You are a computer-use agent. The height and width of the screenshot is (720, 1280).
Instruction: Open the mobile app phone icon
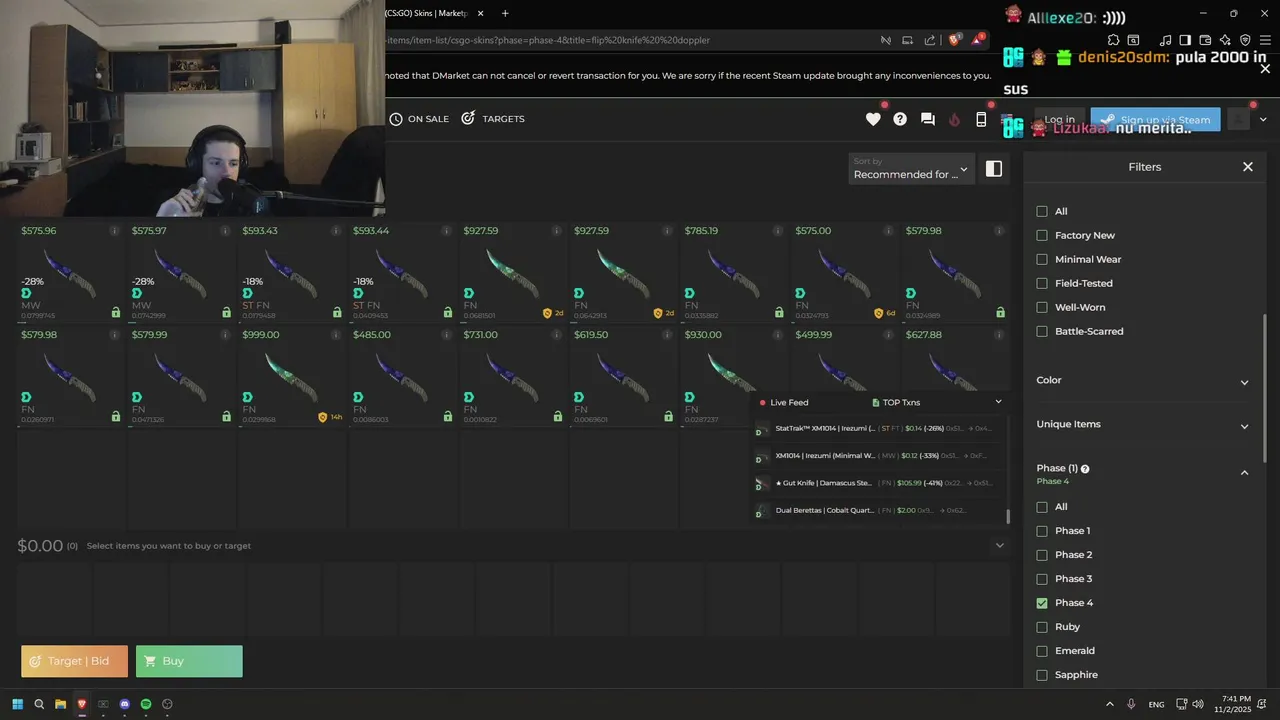(981, 119)
